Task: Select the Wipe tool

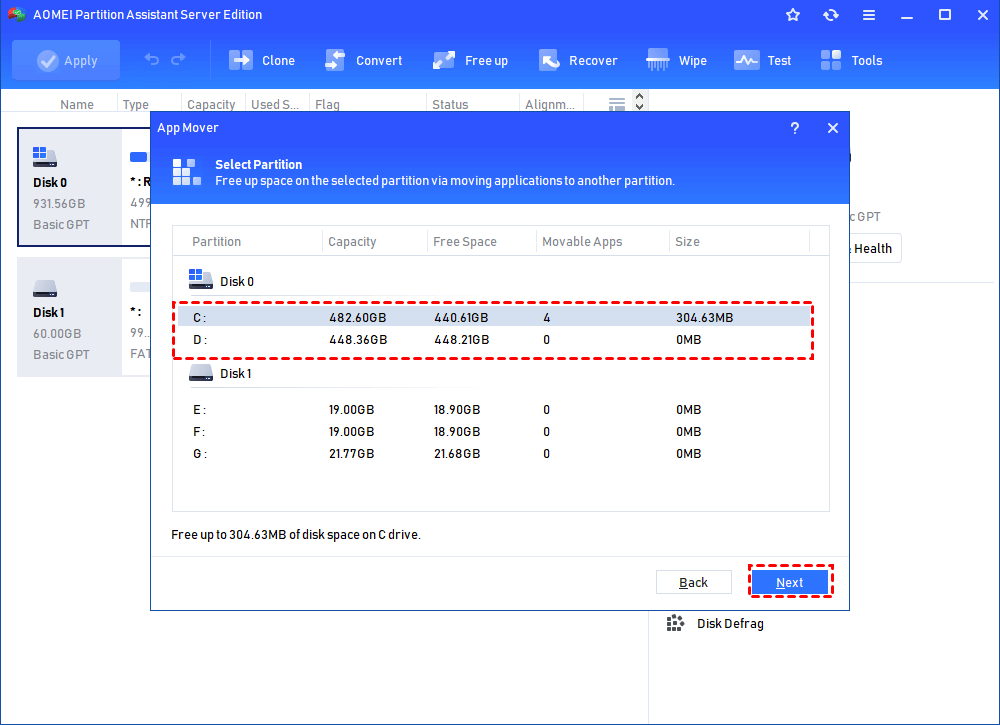Action: pos(677,60)
